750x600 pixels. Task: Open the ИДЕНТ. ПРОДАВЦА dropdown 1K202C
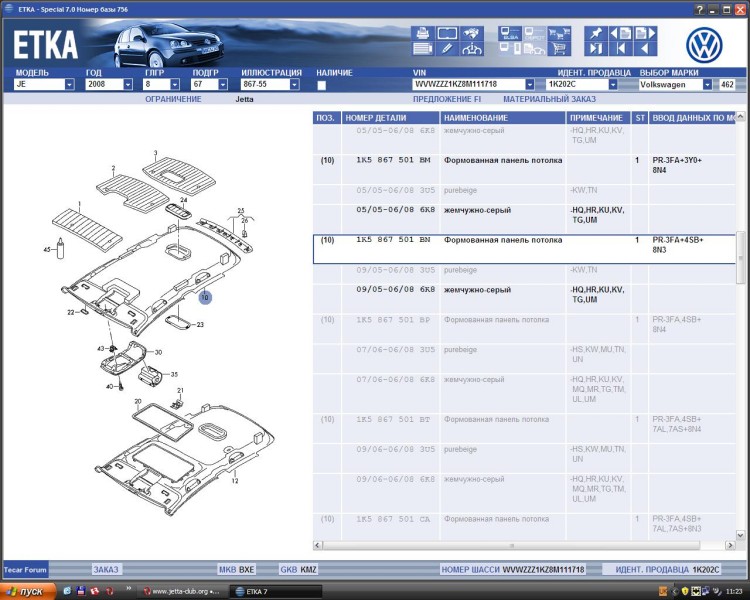point(613,85)
